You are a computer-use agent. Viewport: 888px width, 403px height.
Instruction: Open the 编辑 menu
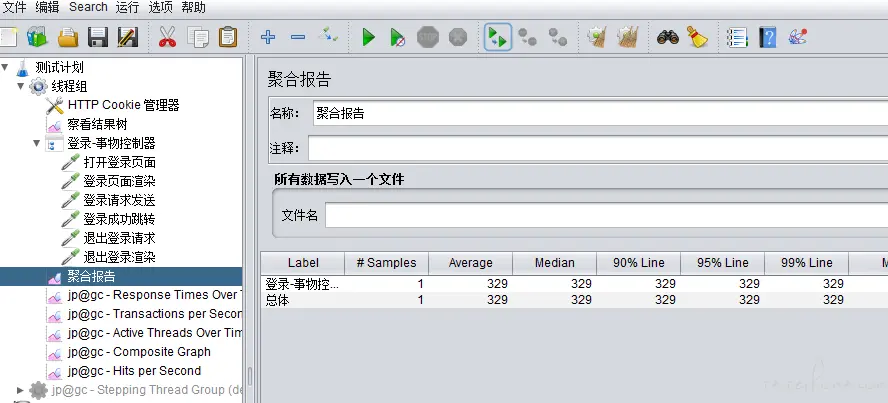[x=46, y=7]
